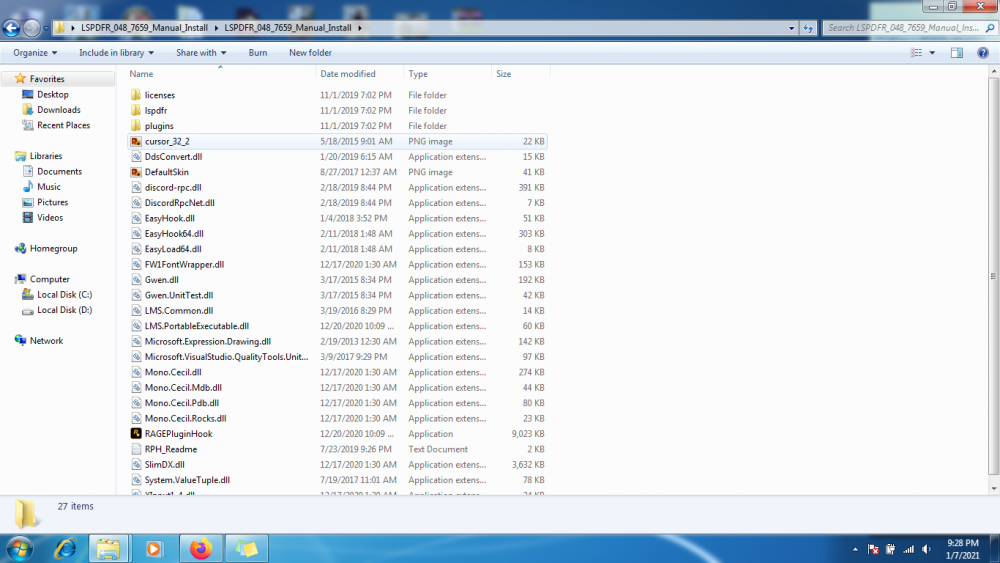This screenshot has width=1000, height=563.
Task: Select LMS.PortableExecutable.dll file
Action: pos(196,326)
